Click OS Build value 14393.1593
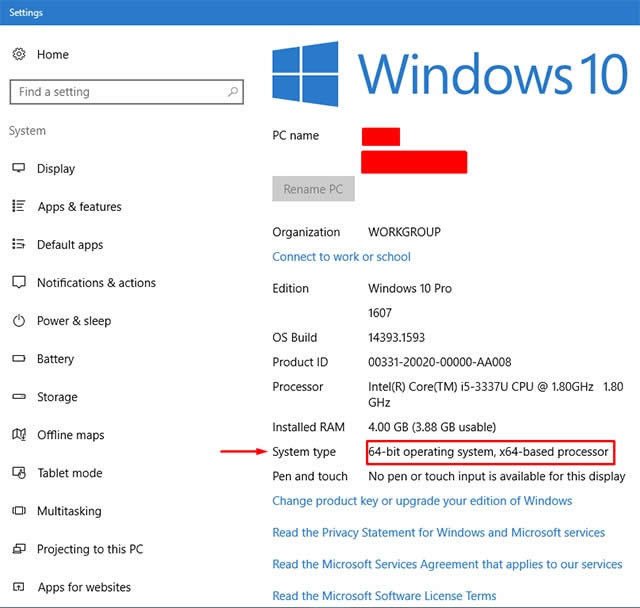Image resolution: width=640 pixels, height=608 pixels. pyautogui.click(x=396, y=337)
